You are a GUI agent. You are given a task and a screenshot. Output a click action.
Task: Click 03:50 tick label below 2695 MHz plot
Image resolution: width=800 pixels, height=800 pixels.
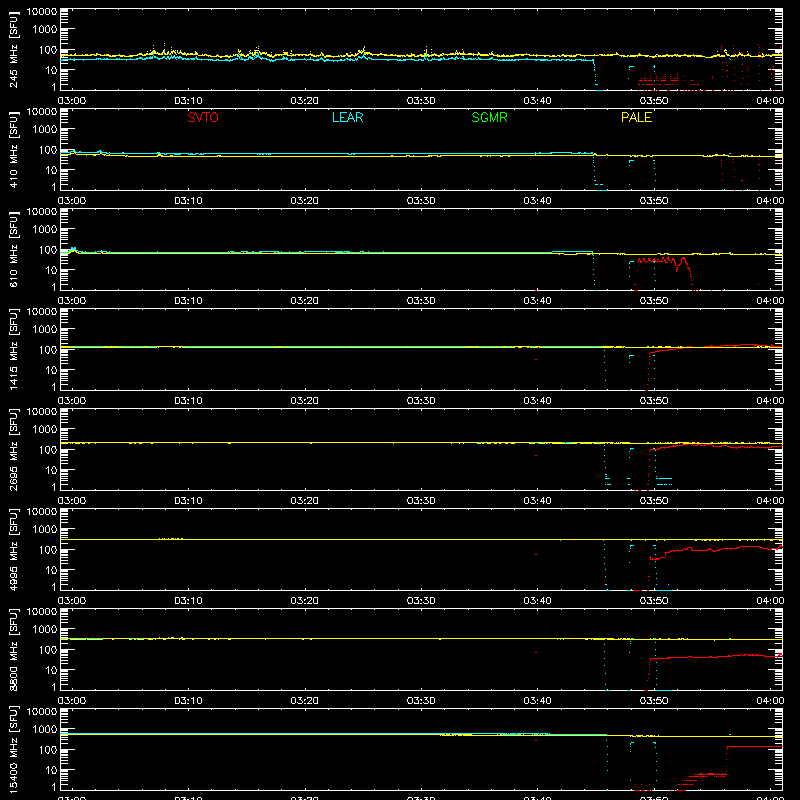[654, 501]
